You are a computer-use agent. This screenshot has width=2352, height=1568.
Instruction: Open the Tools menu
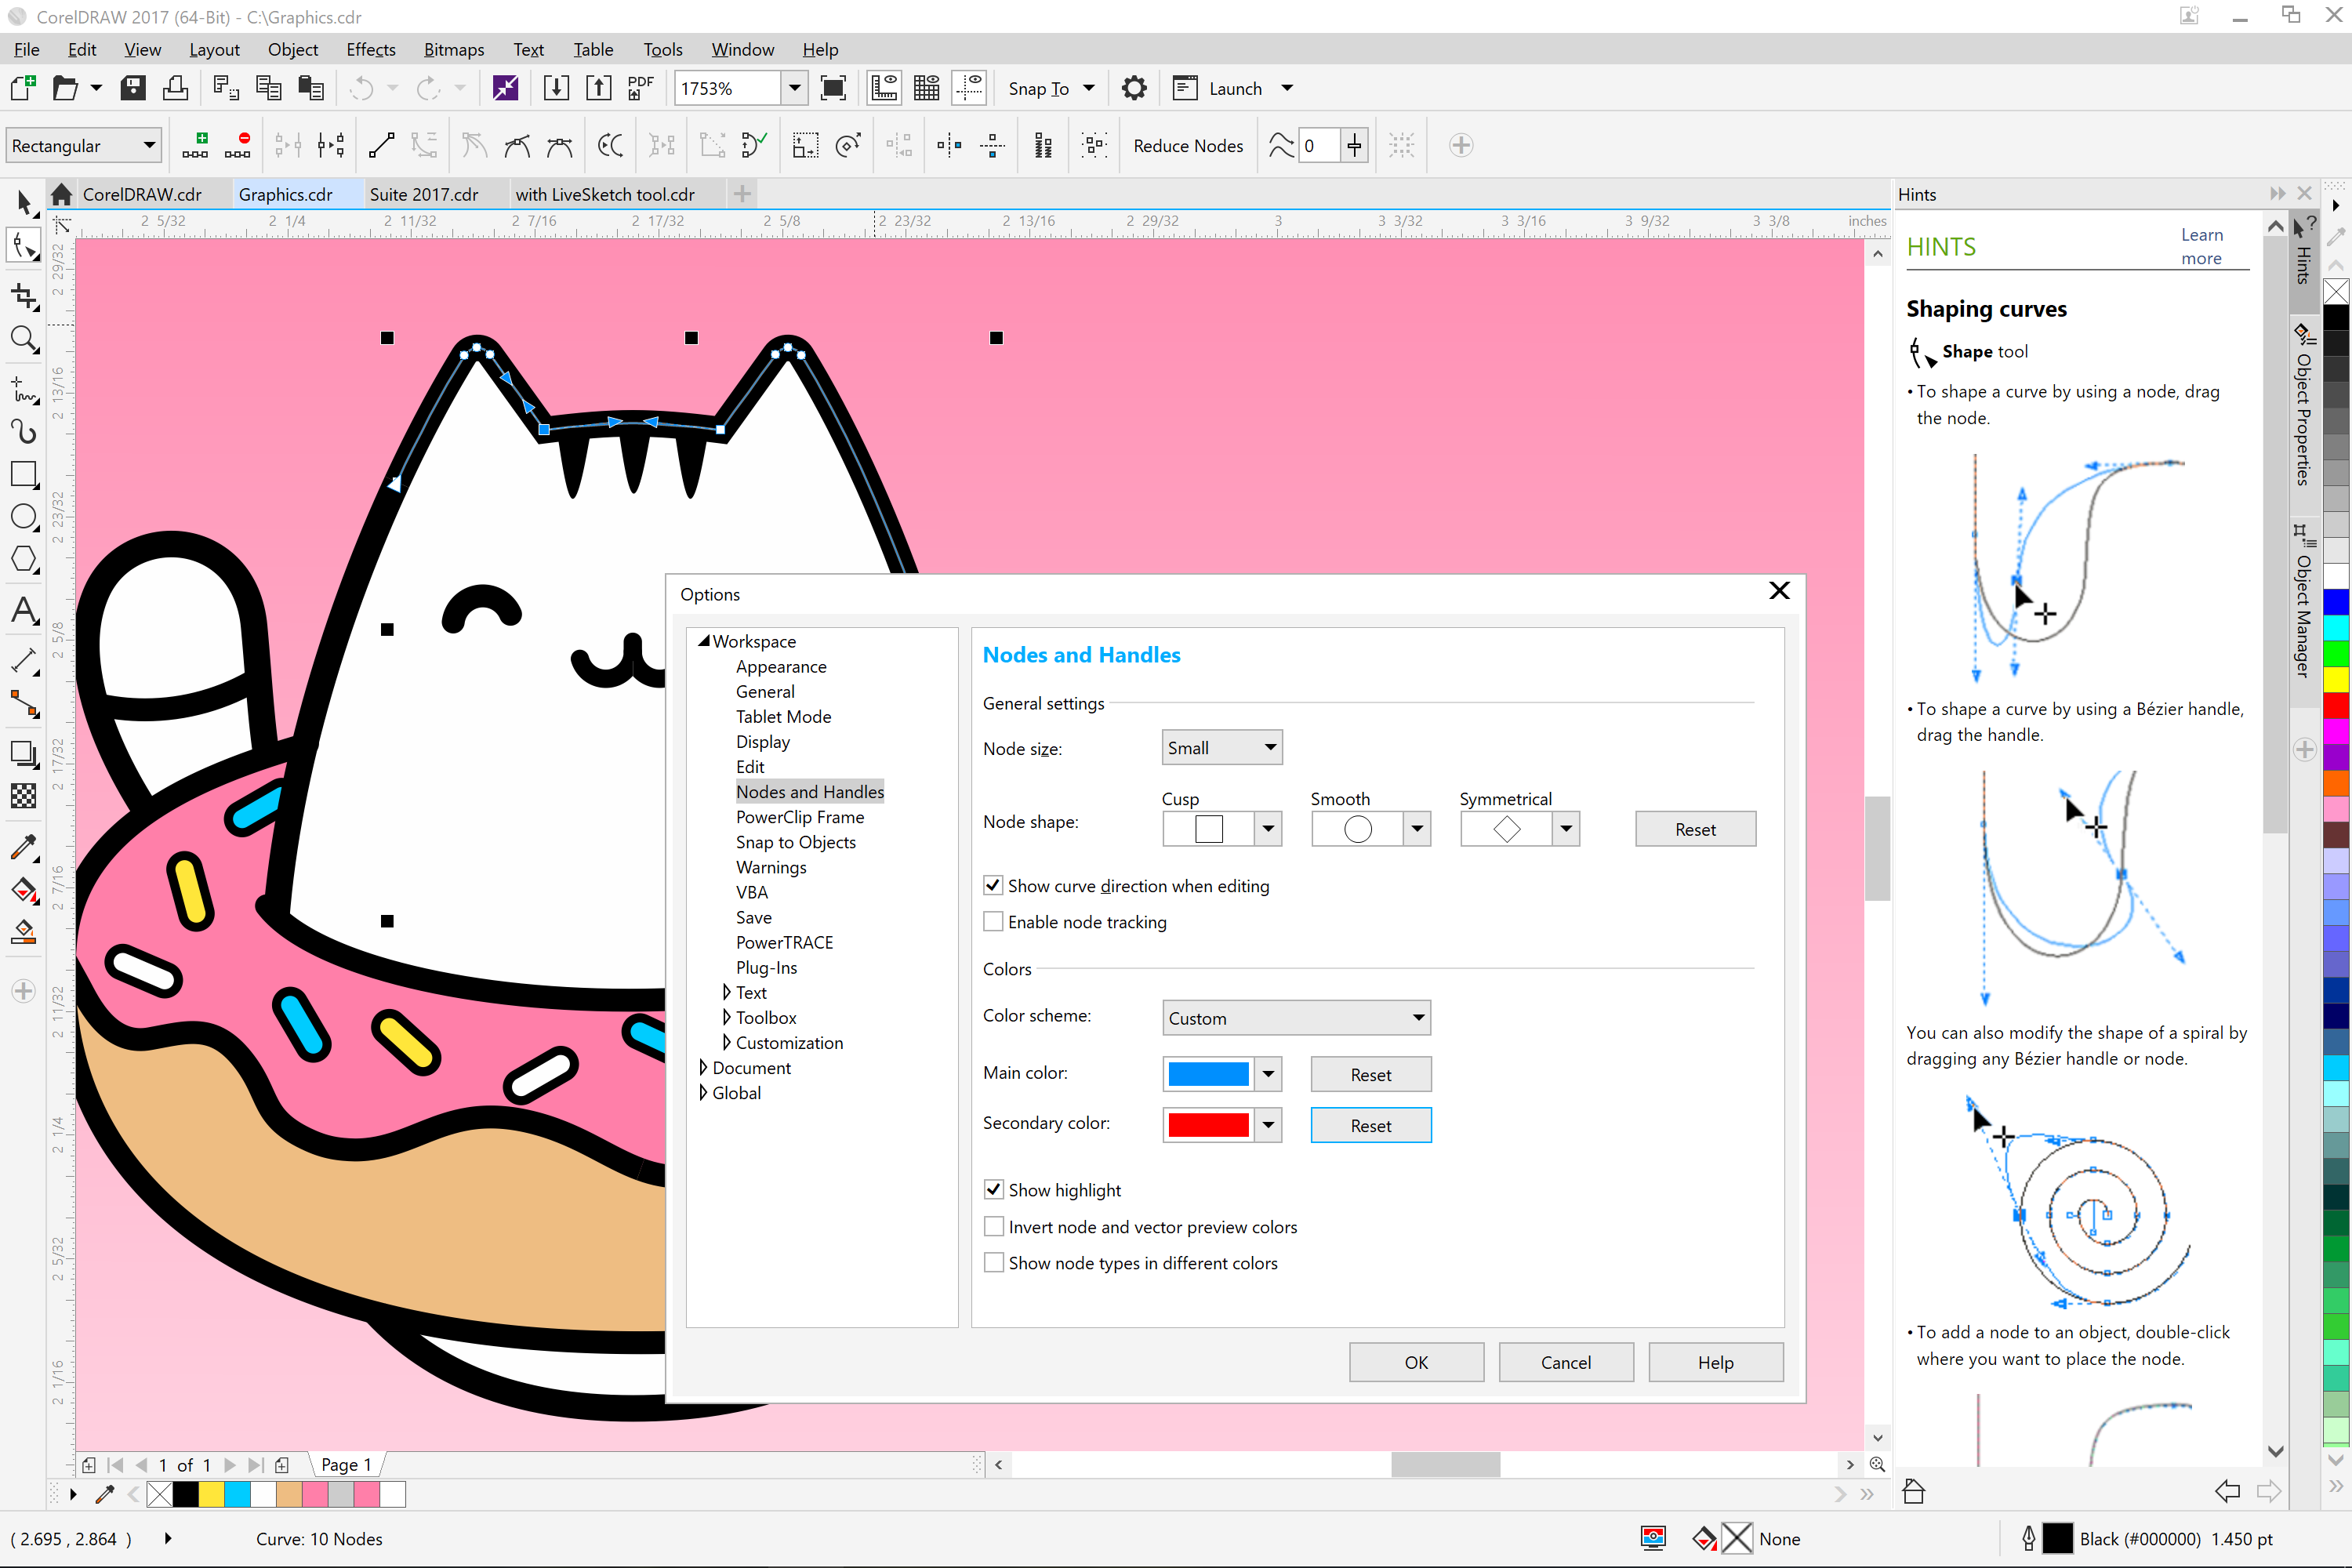point(662,49)
